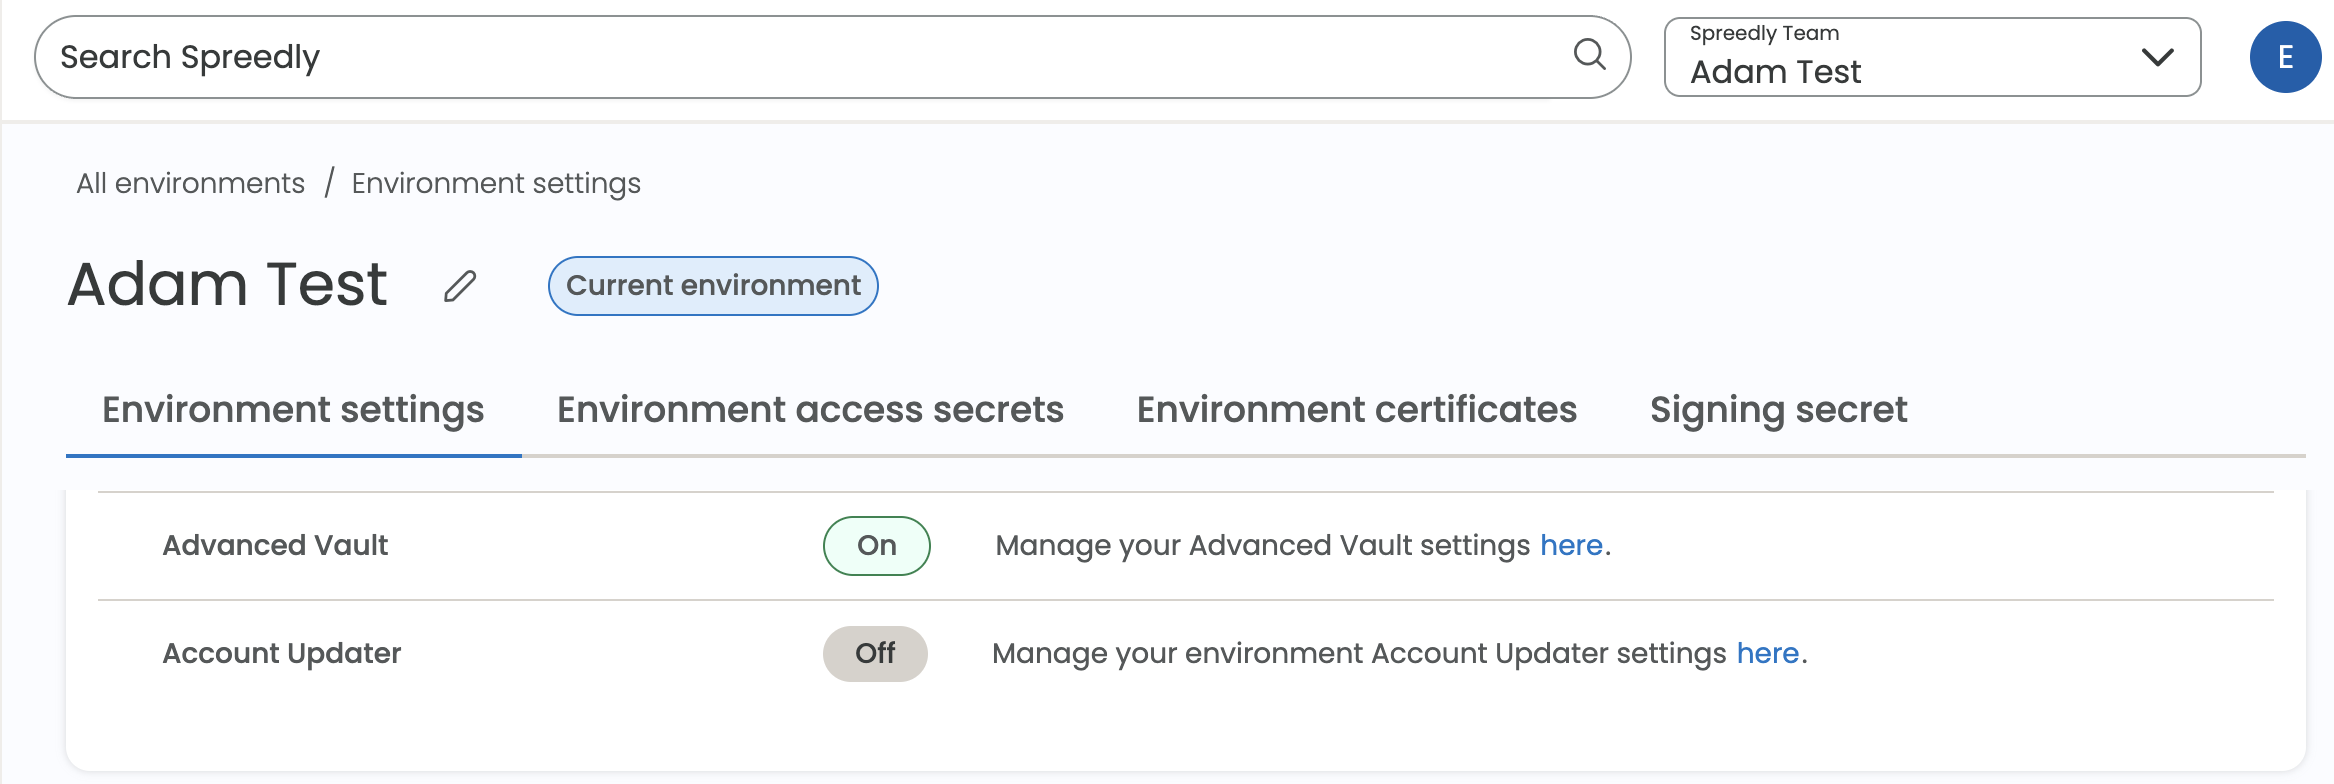
Task: Select the Environment settings tab
Action: 293,410
